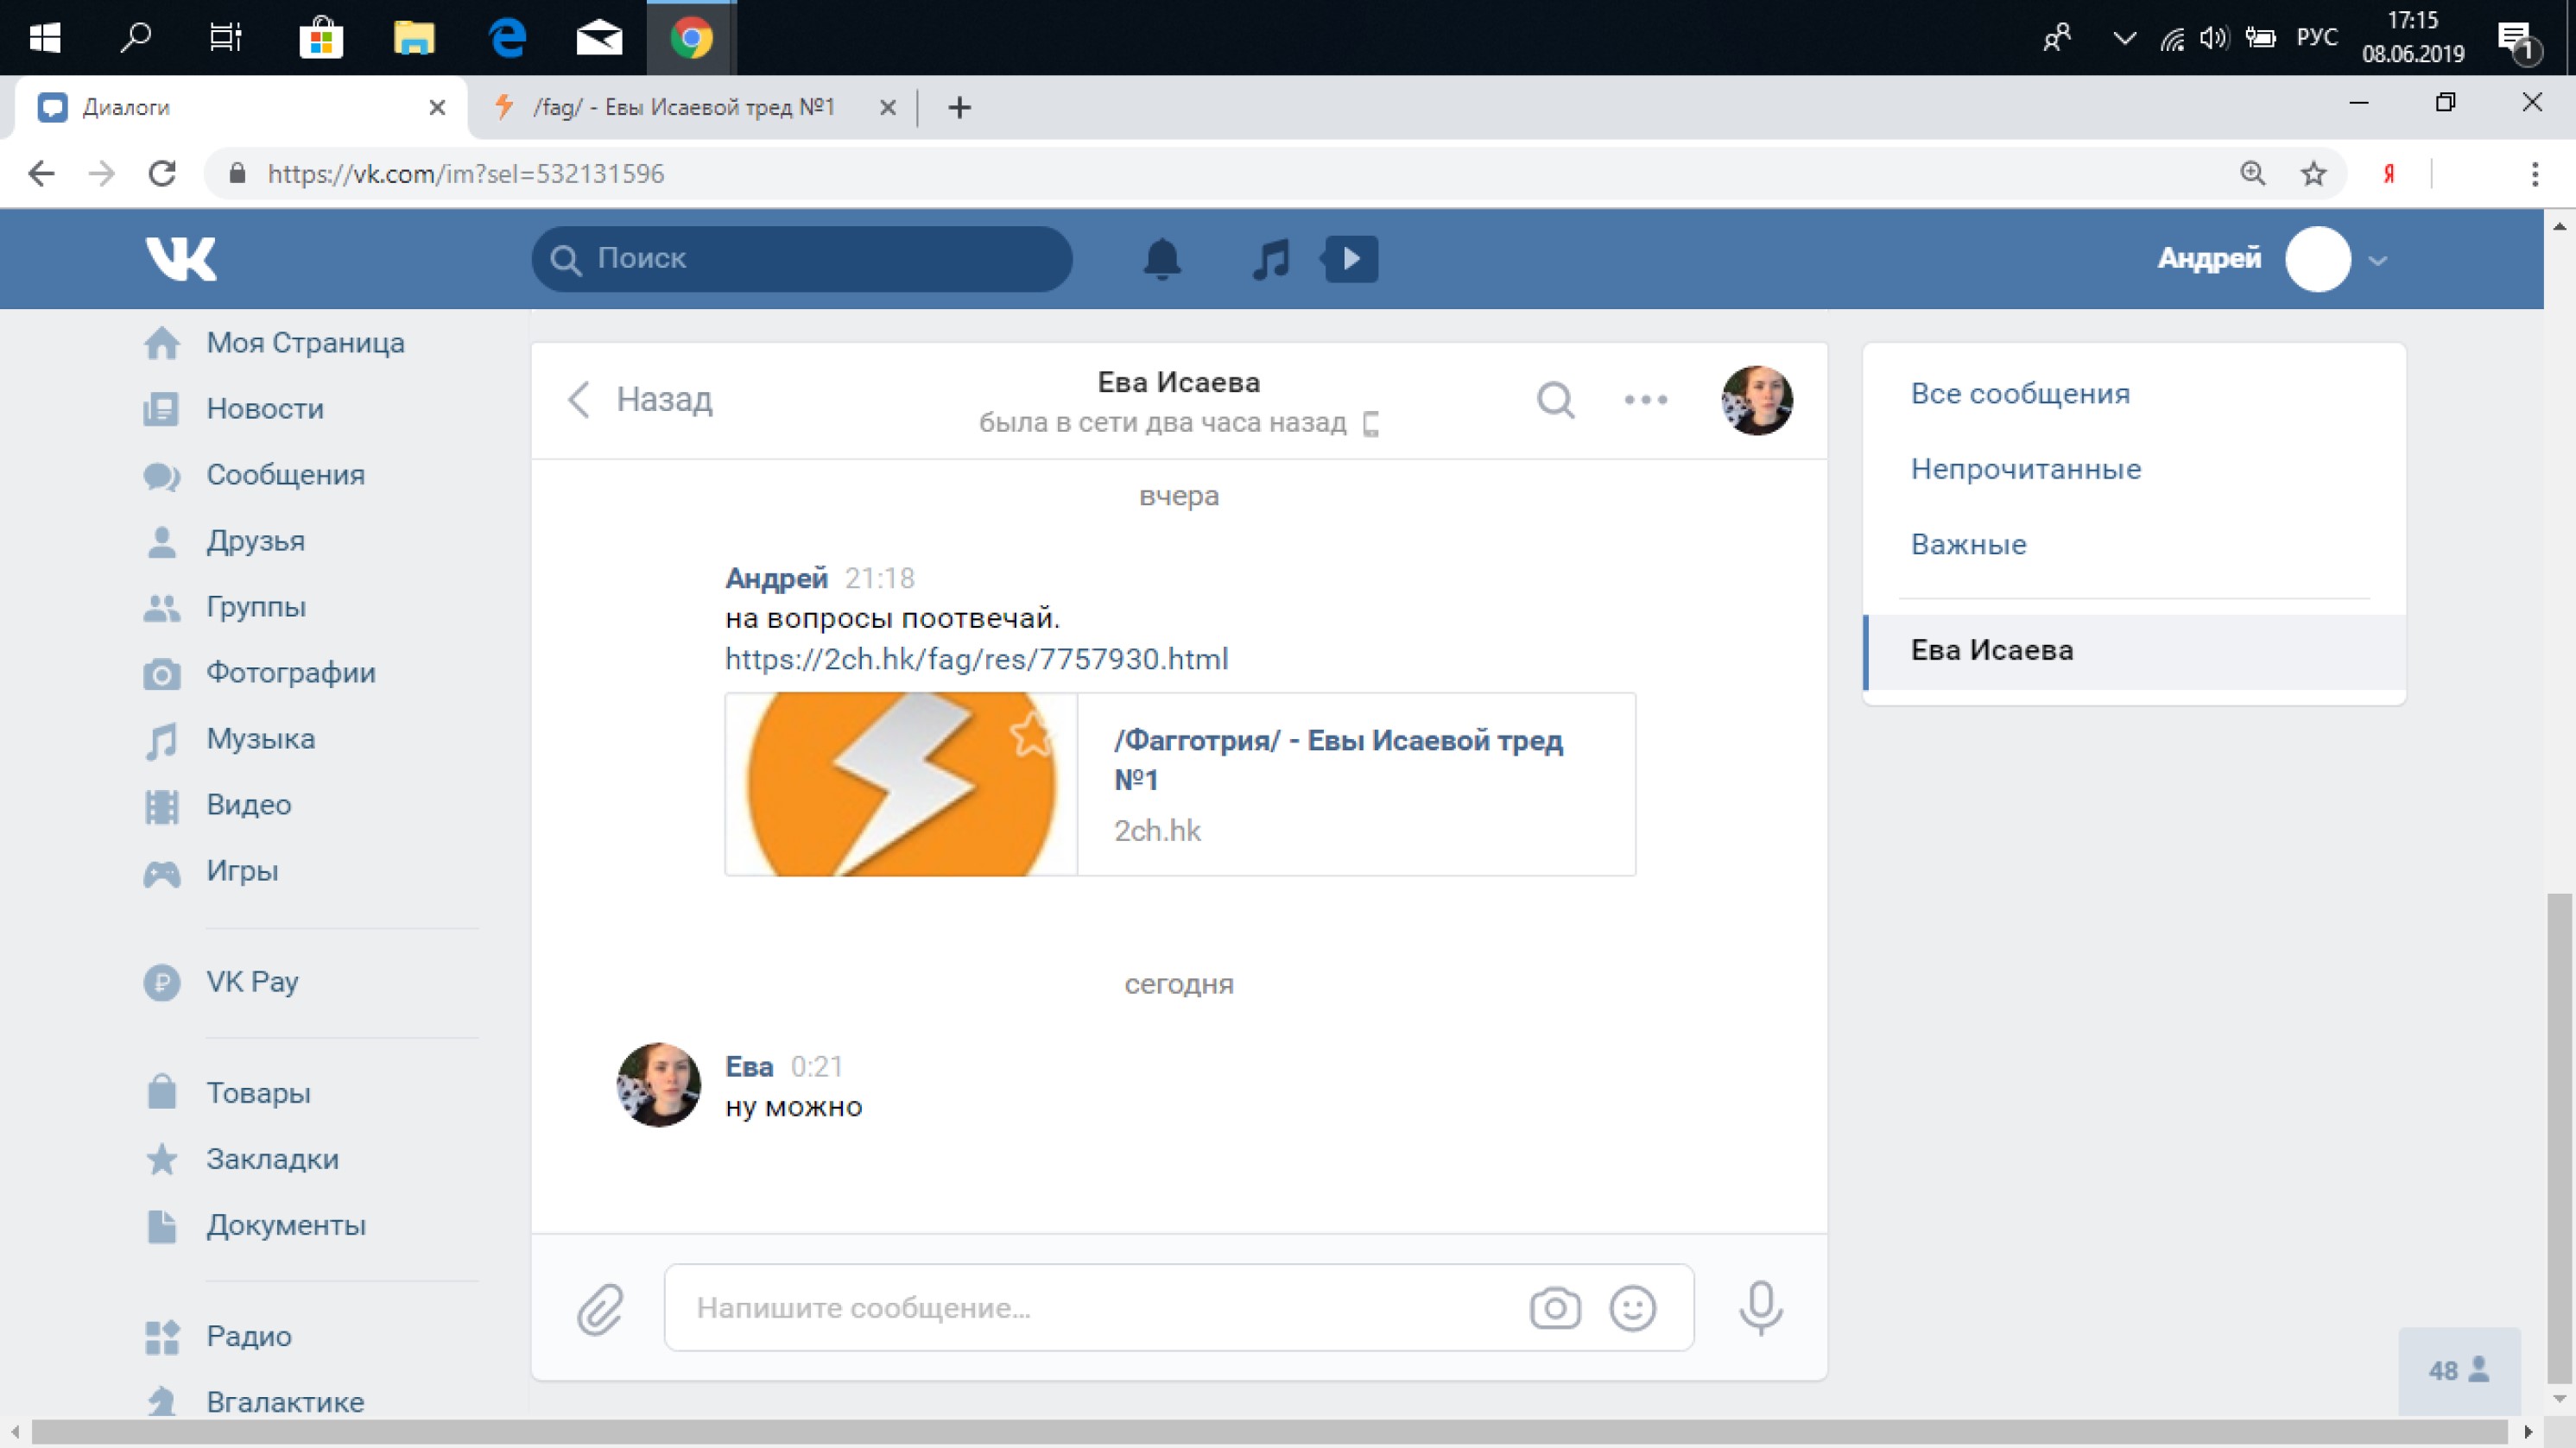Image resolution: width=2576 pixels, height=1448 pixels.
Task: Open Сообщения in the left menu
Action: [284, 475]
